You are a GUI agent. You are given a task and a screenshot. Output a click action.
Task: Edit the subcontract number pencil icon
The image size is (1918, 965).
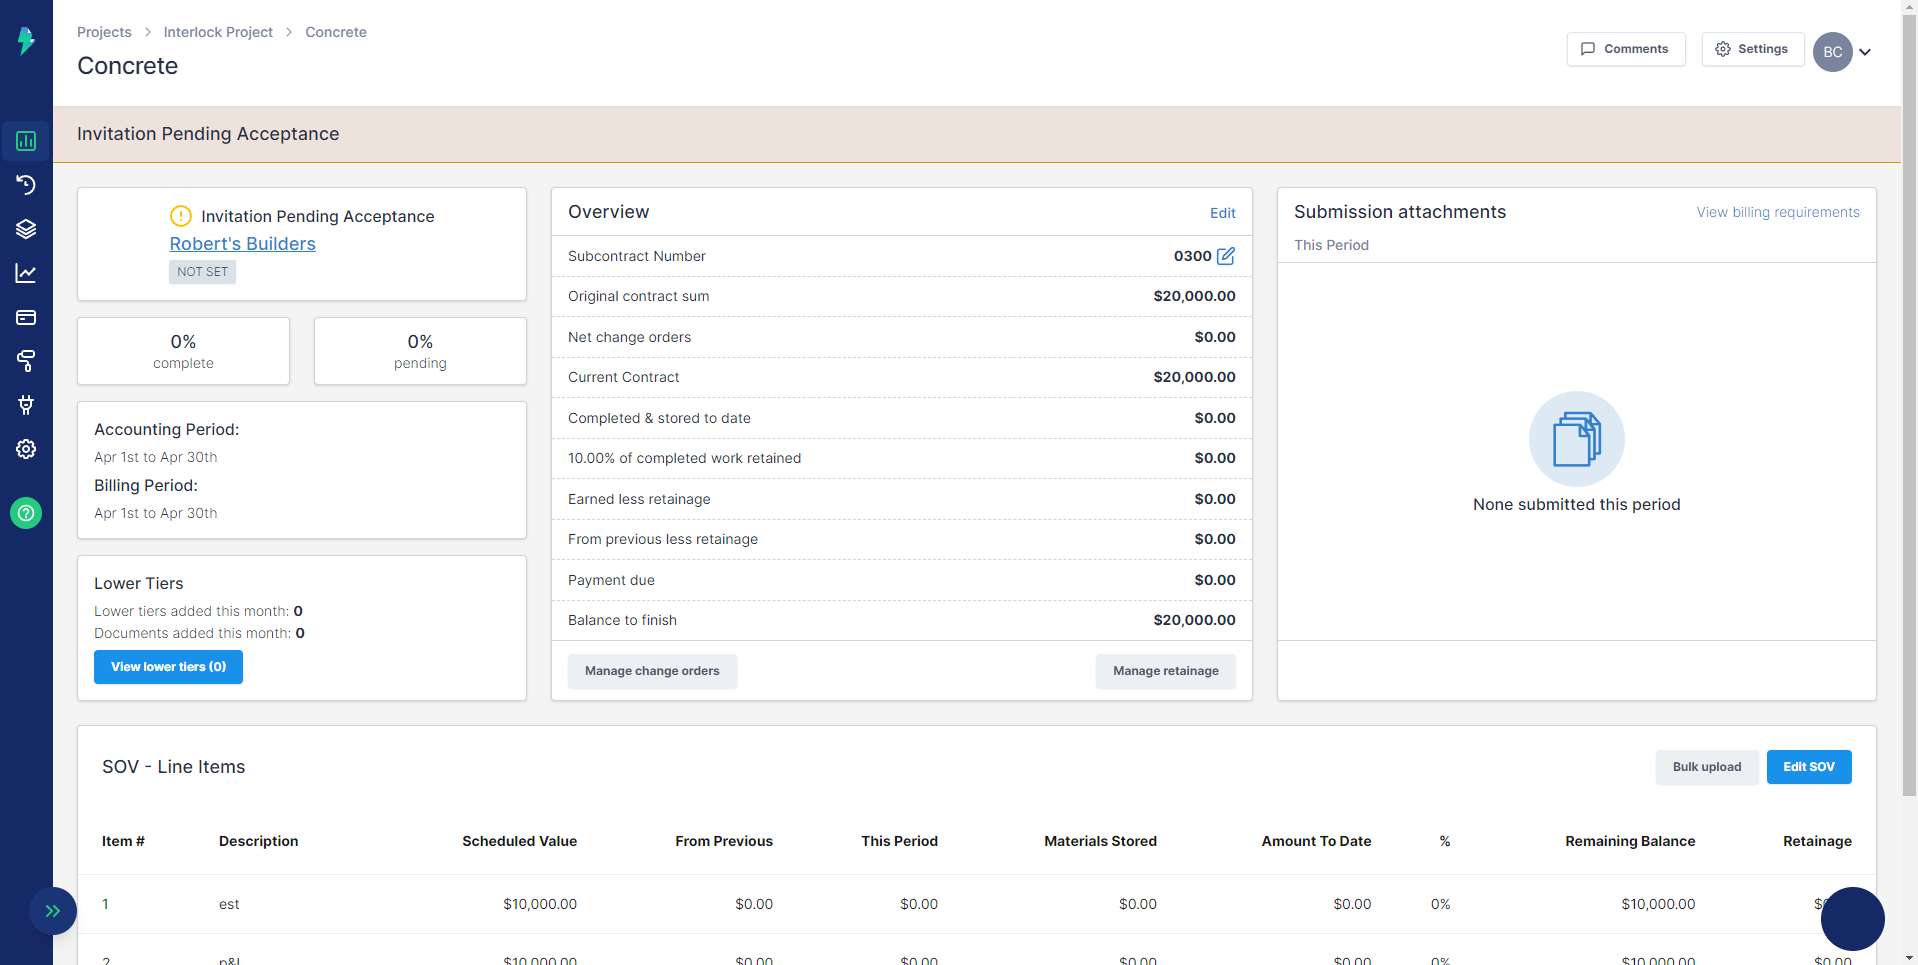[x=1226, y=256]
